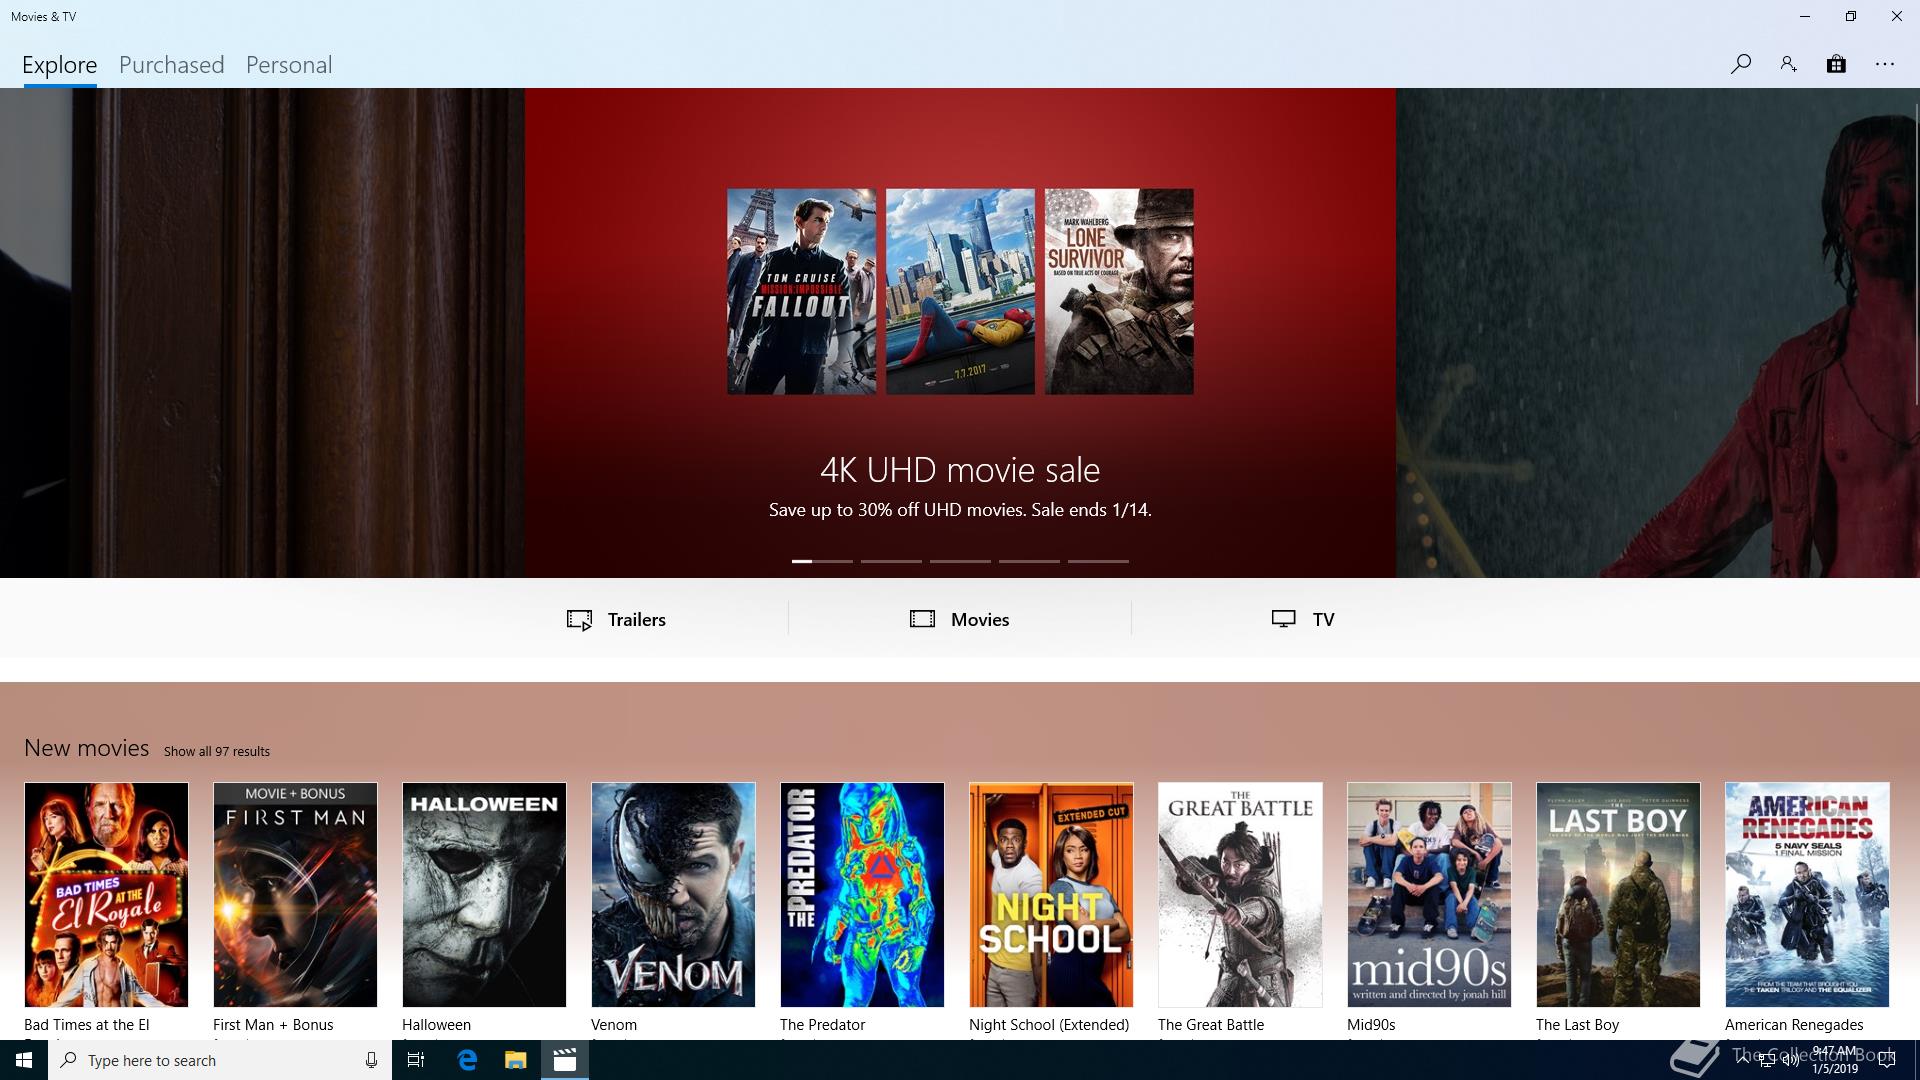Switch to the Purchased tab
Viewport: 1920px width, 1080px height.
[x=171, y=65]
